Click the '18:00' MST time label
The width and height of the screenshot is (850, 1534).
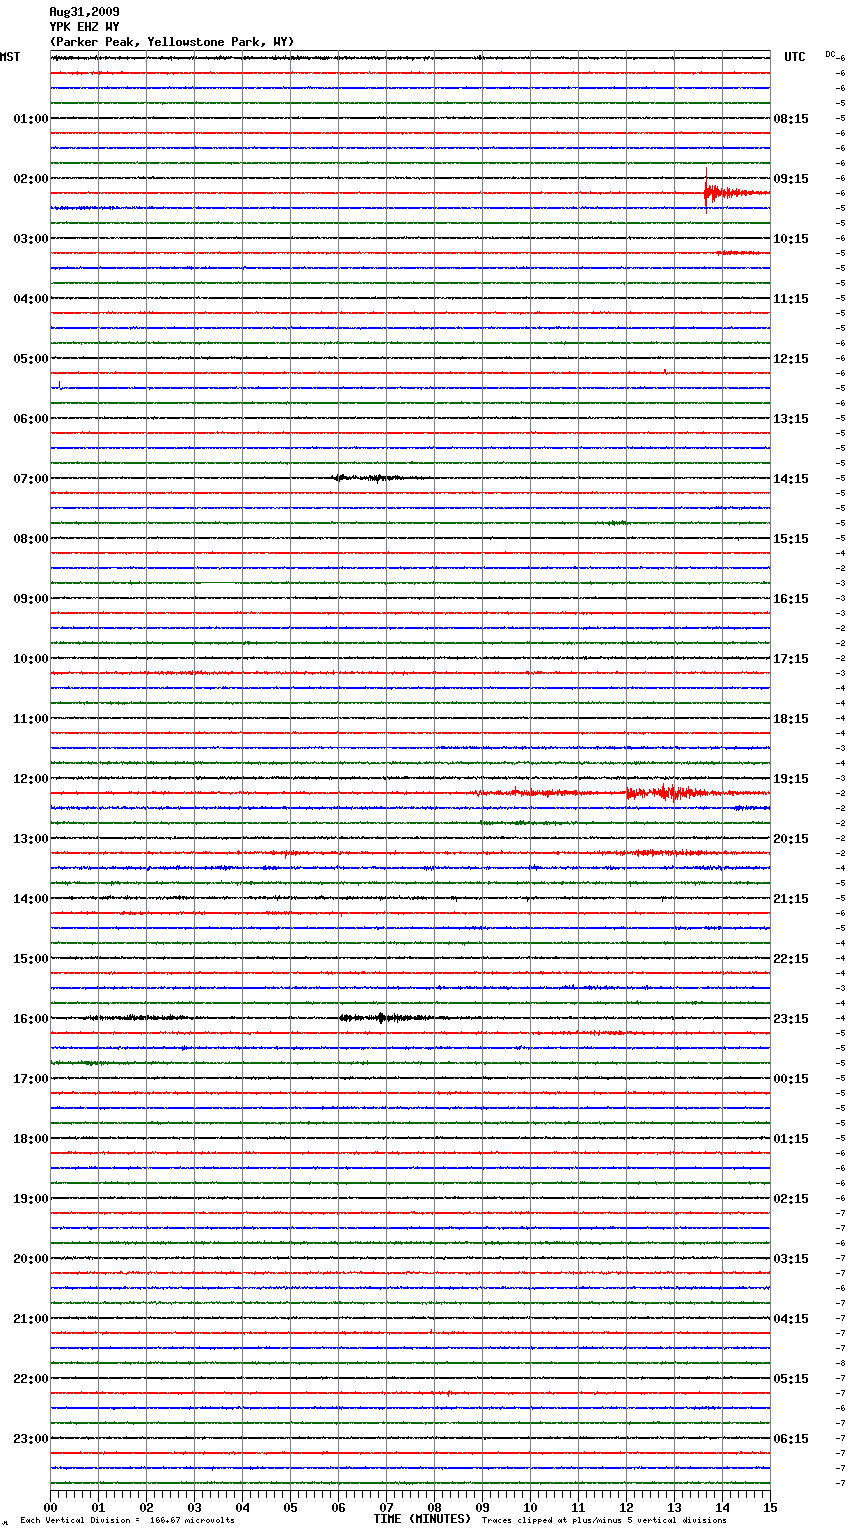(31, 1139)
